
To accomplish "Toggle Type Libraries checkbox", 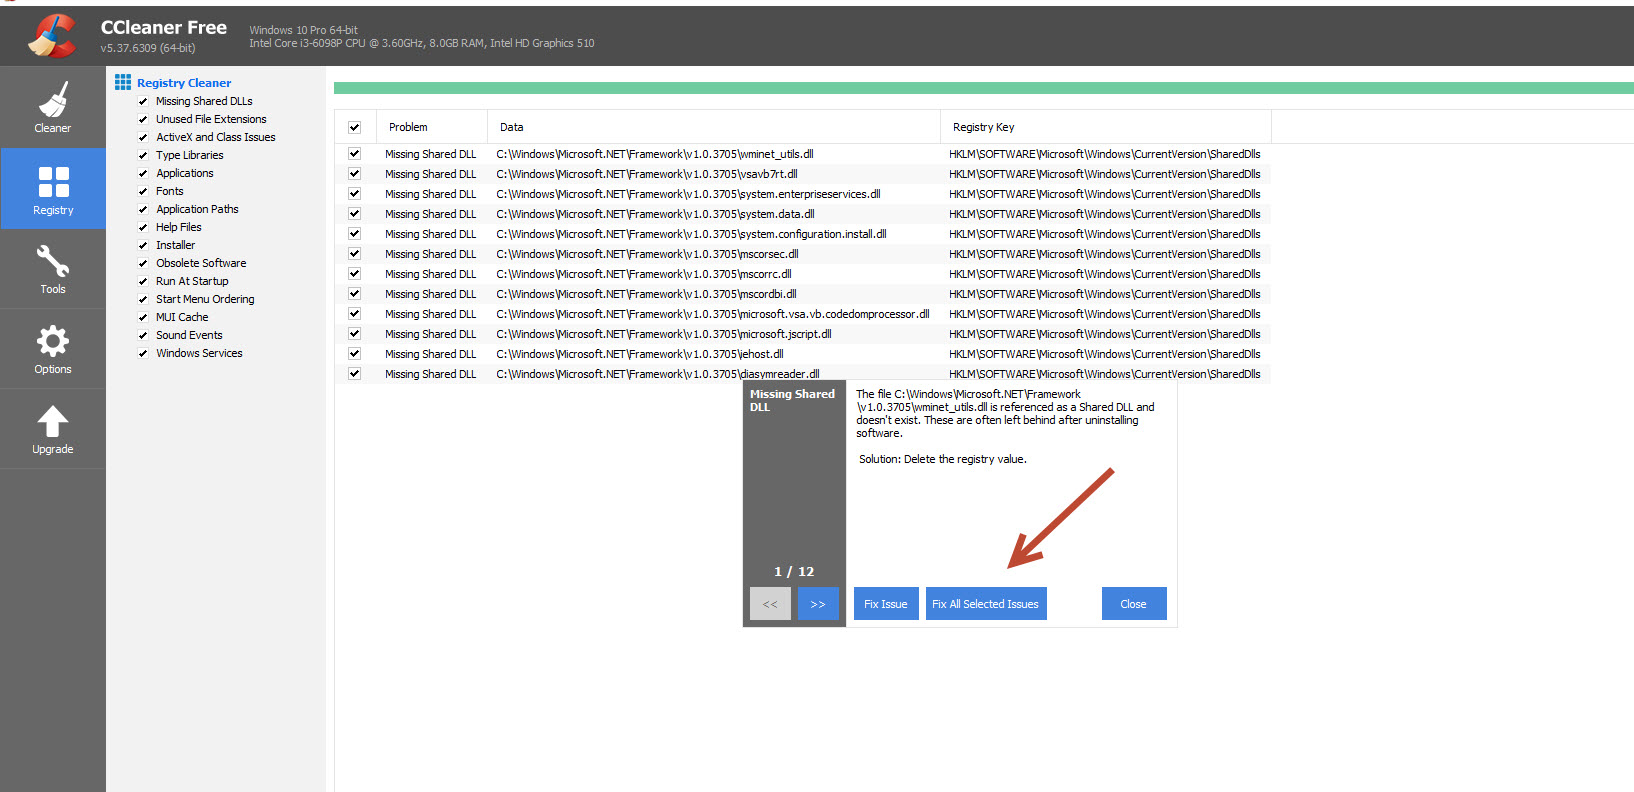I will pos(143,155).
